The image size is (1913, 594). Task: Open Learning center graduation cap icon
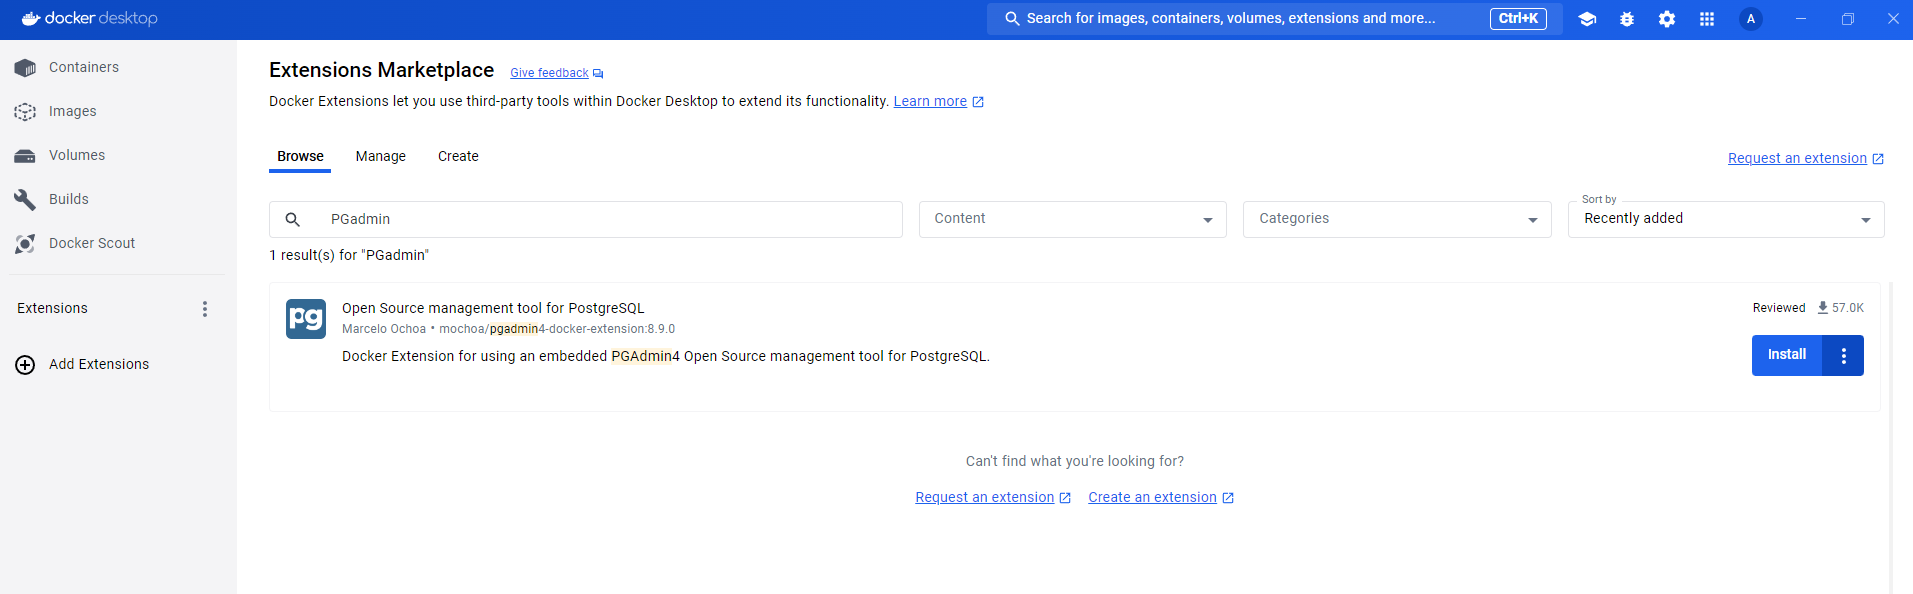[x=1587, y=19]
